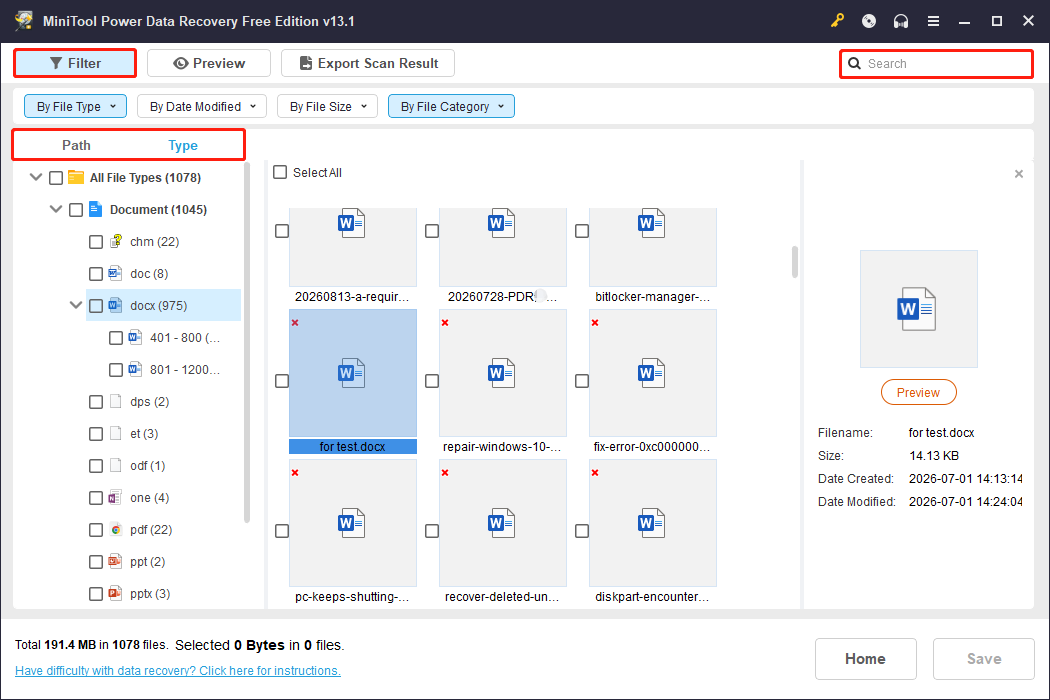
Task: Select the one (4) tree item
Action: coord(149,498)
